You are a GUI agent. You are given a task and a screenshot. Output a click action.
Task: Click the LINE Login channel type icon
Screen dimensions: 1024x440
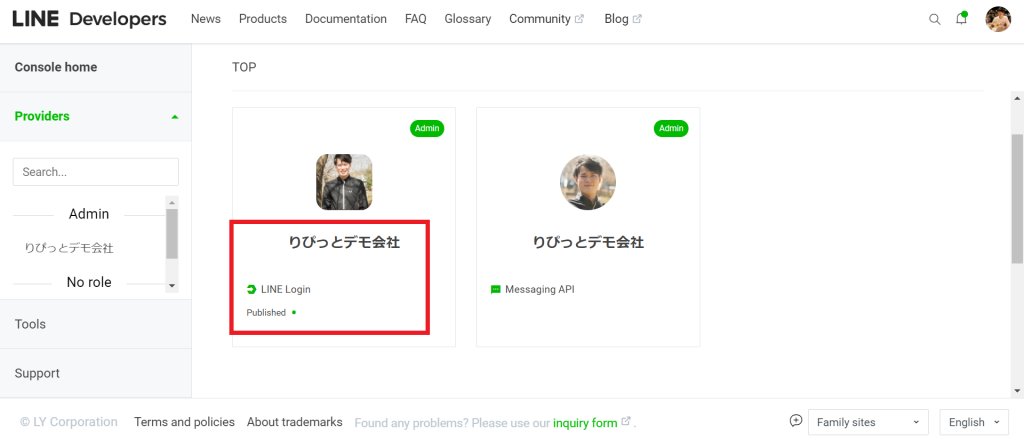[x=251, y=289]
